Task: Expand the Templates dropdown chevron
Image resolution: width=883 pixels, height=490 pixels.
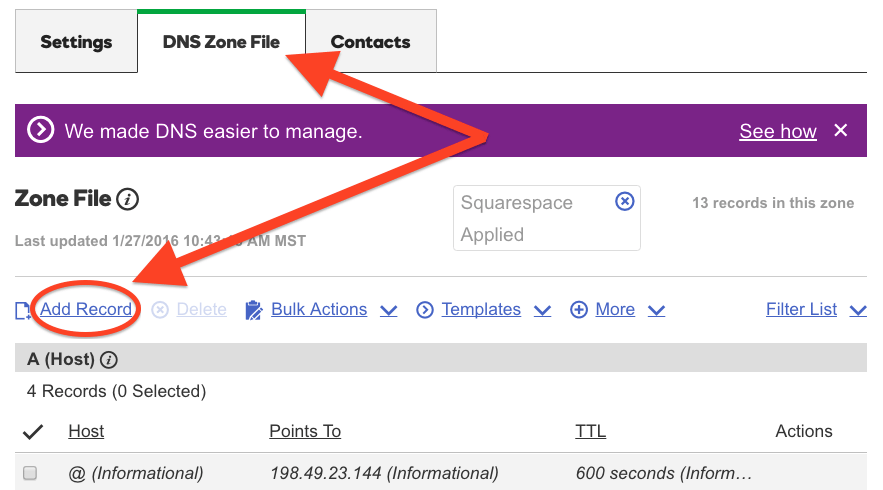Action: click(x=542, y=311)
